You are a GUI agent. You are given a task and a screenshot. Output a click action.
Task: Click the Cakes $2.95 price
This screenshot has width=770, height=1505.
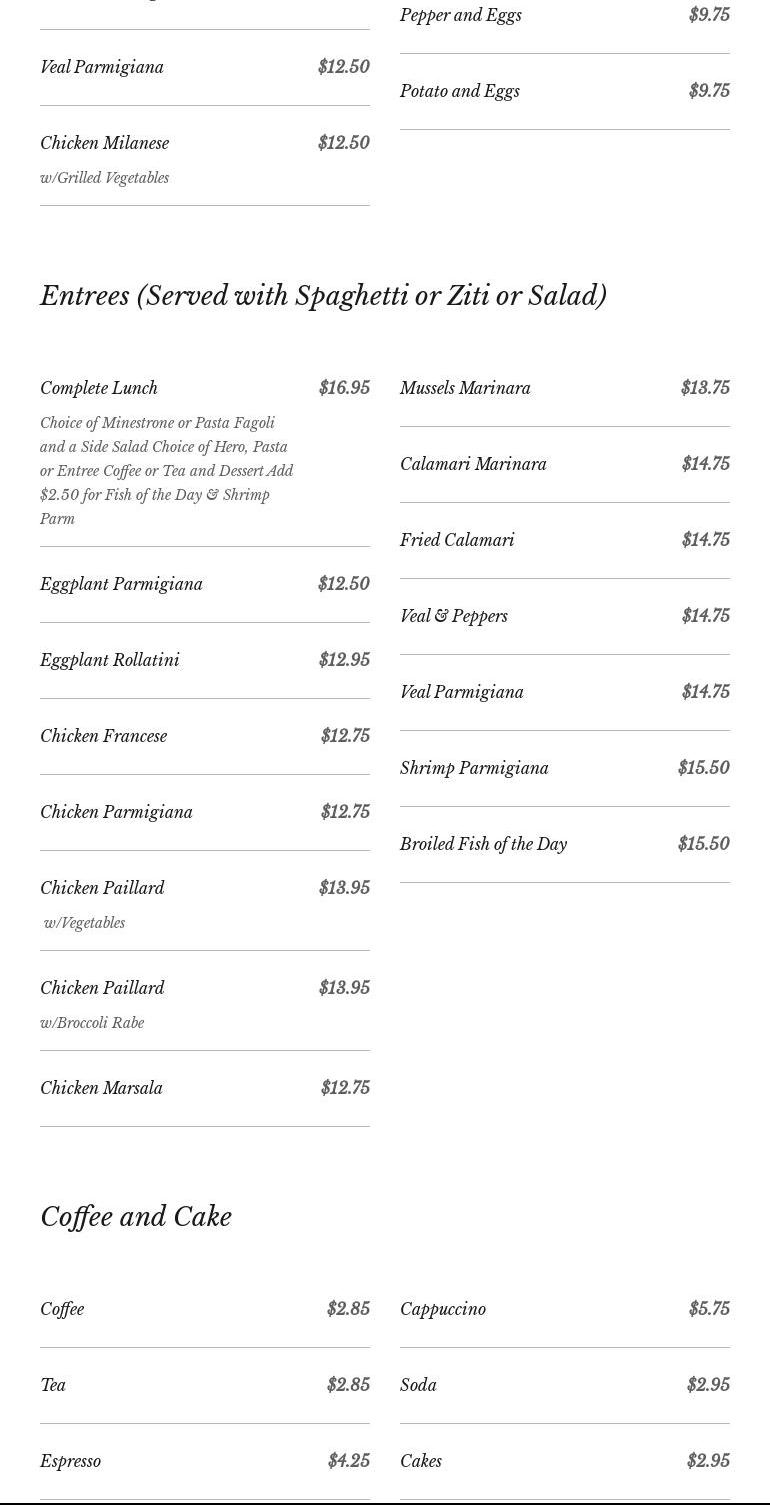[x=708, y=1461]
